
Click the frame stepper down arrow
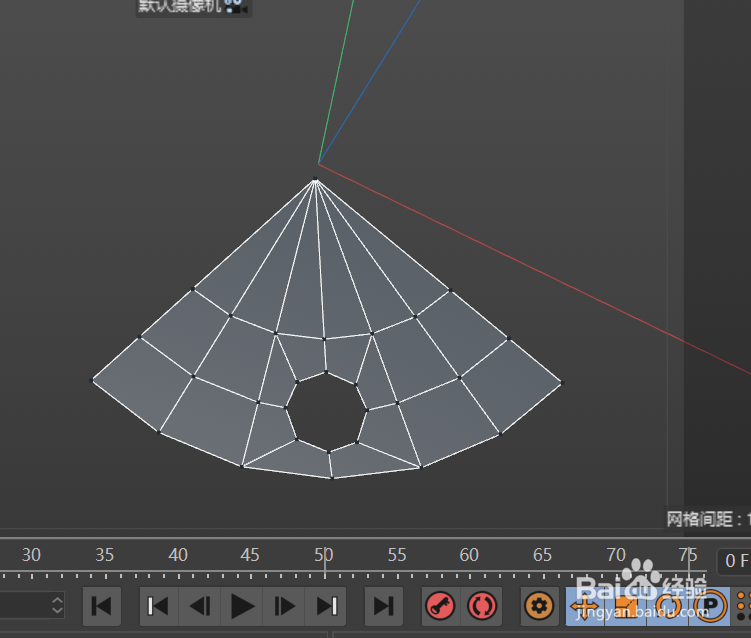(57, 611)
